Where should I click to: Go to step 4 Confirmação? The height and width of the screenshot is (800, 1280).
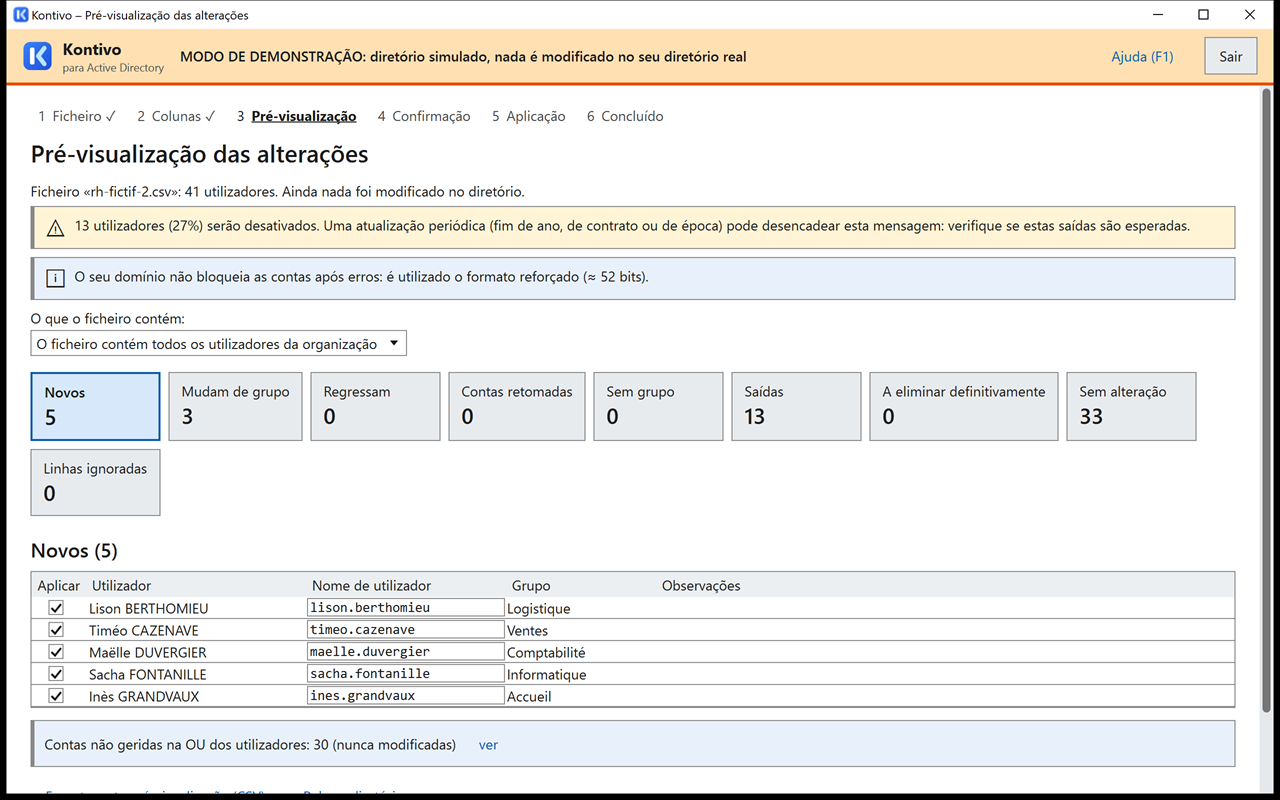tap(424, 116)
